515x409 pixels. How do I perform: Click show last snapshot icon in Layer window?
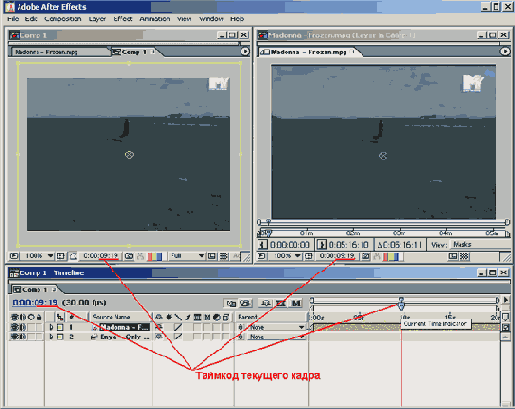(x=377, y=256)
